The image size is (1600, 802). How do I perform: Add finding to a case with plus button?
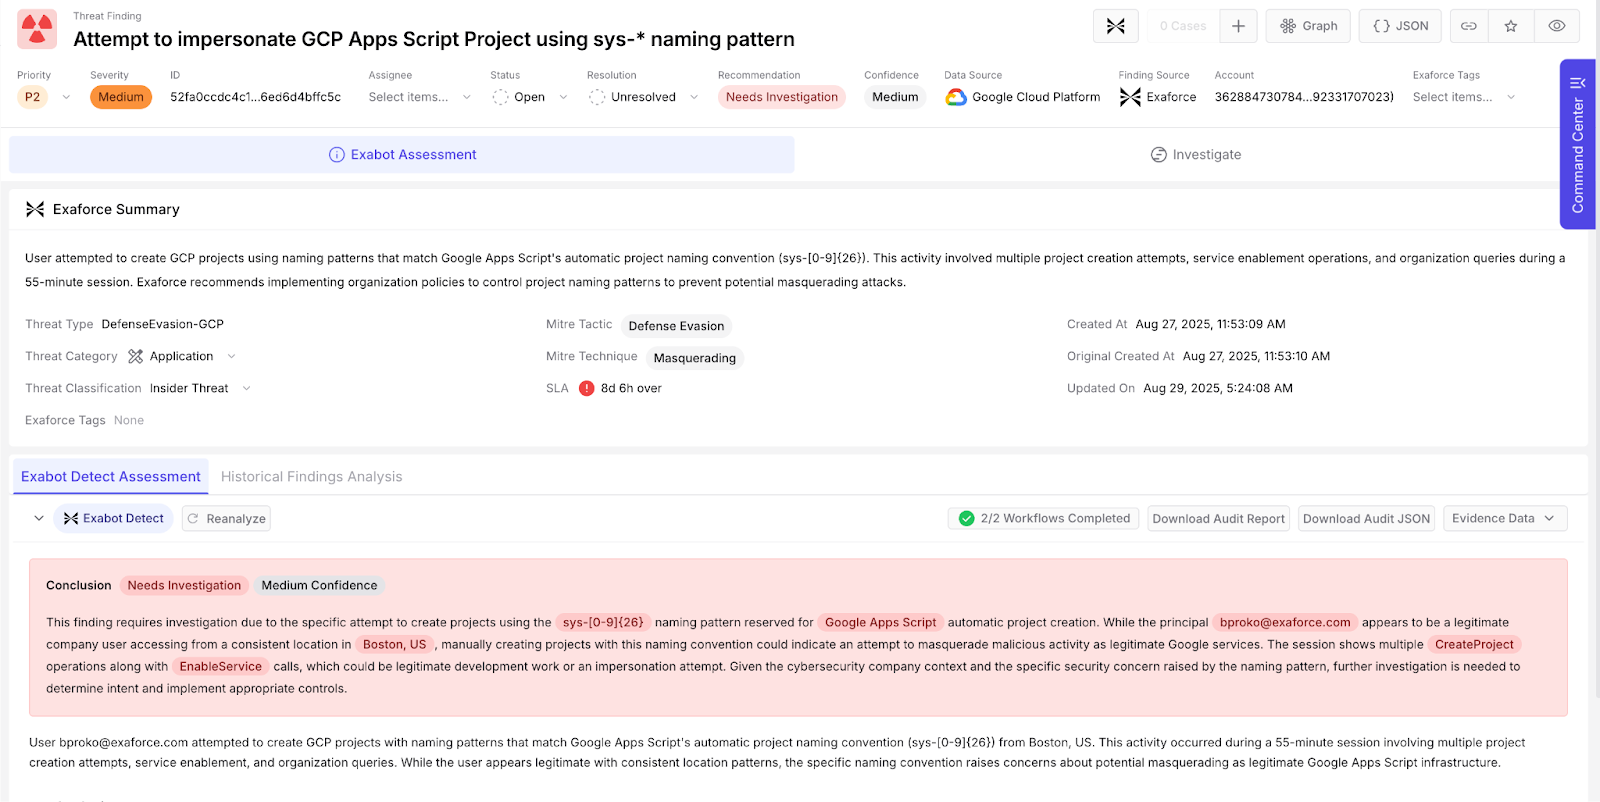[x=1238, y=26]
